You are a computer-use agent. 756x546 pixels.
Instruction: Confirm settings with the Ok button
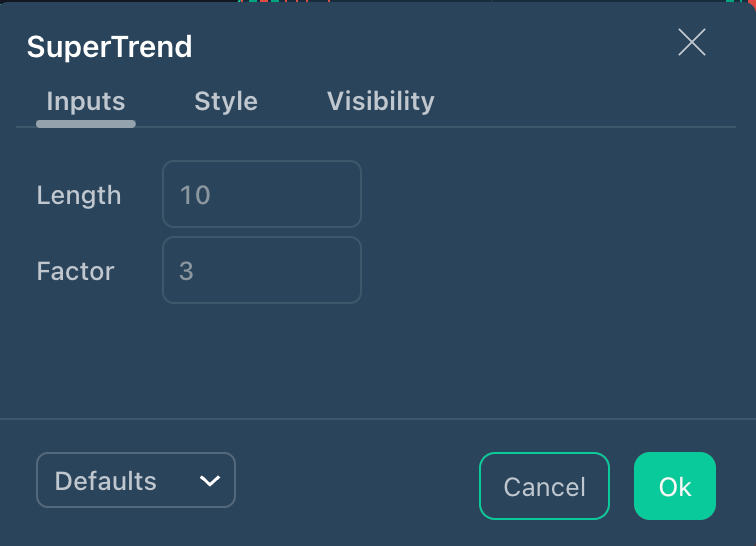pyautogui.click(x=675, y=486)
